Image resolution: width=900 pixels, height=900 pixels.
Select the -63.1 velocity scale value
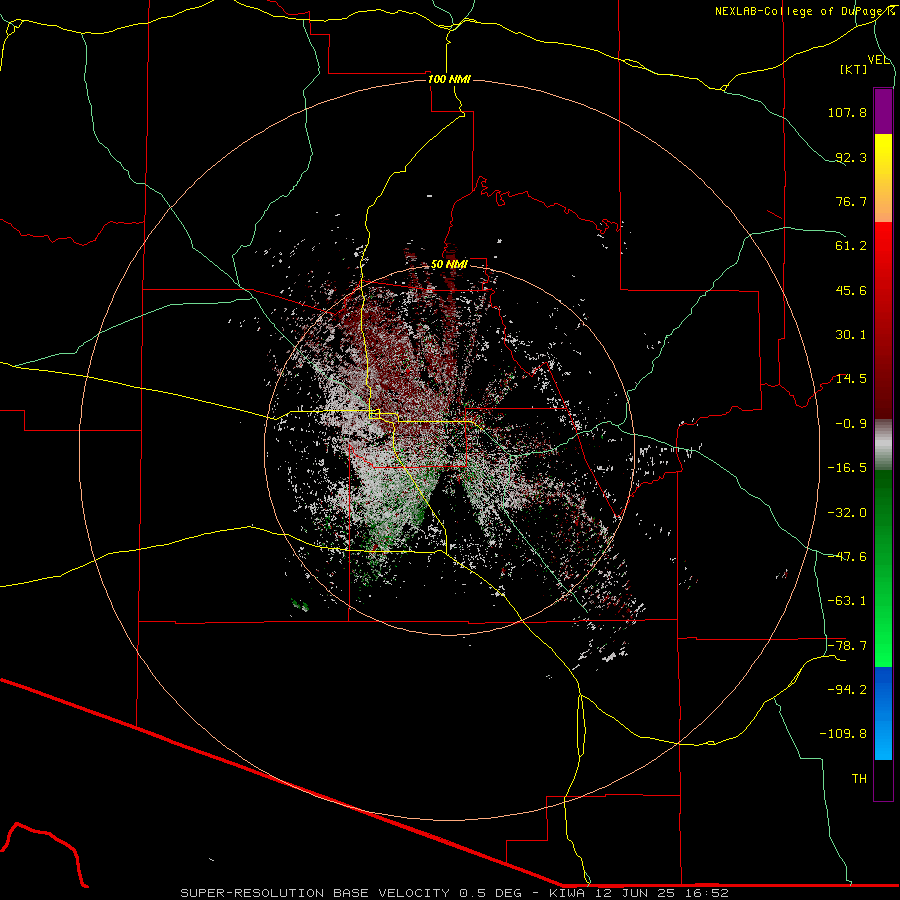point(847,601)
